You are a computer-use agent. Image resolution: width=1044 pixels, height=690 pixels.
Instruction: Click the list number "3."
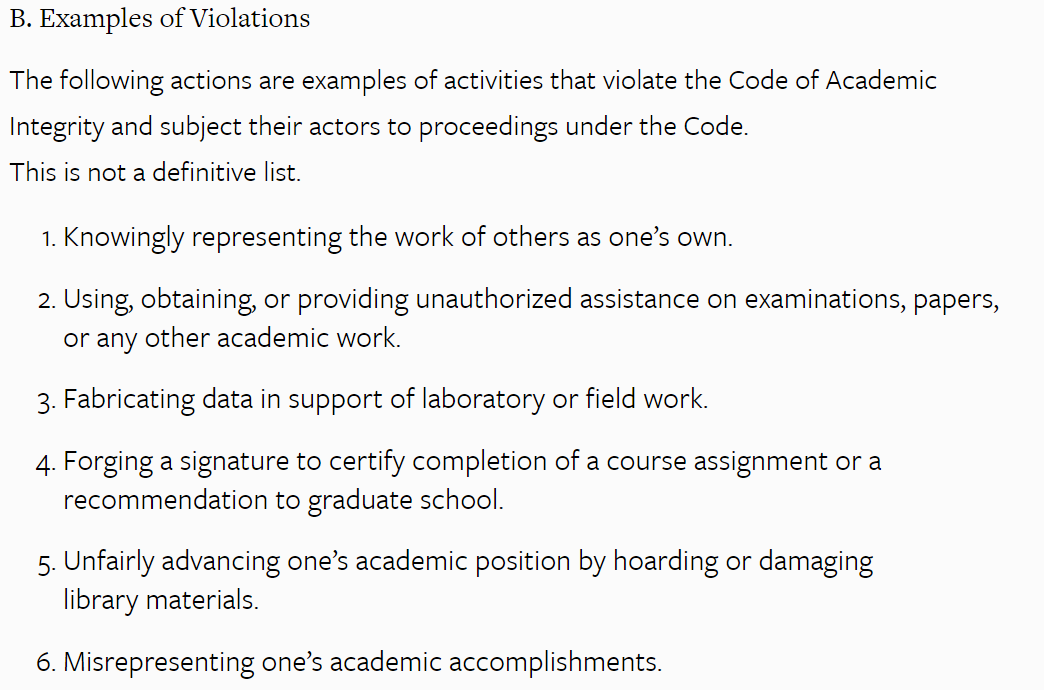[47, 402]
